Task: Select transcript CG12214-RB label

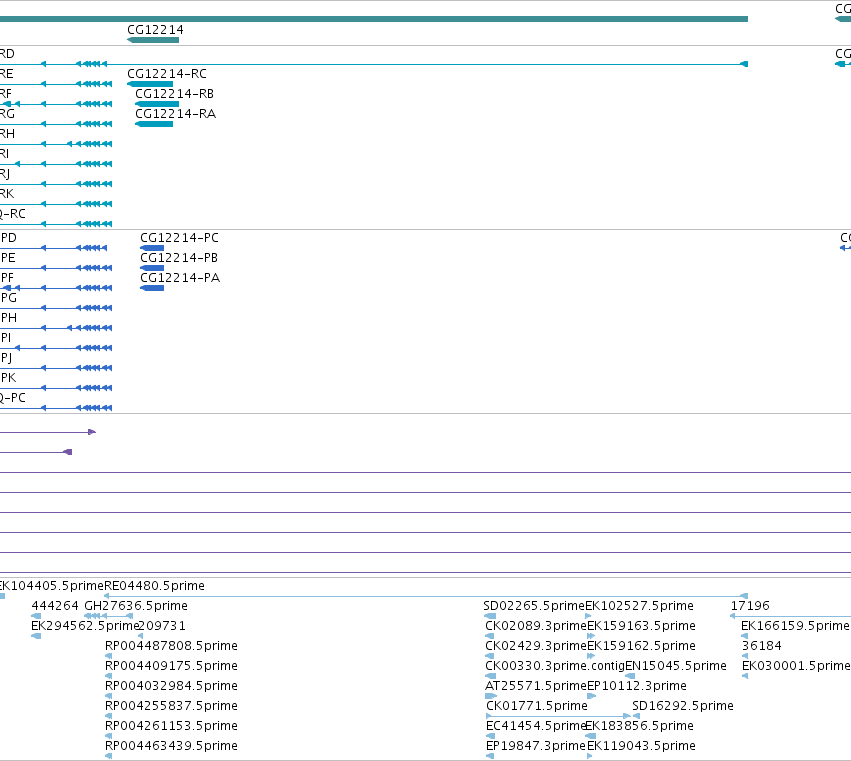Action: 174,94
